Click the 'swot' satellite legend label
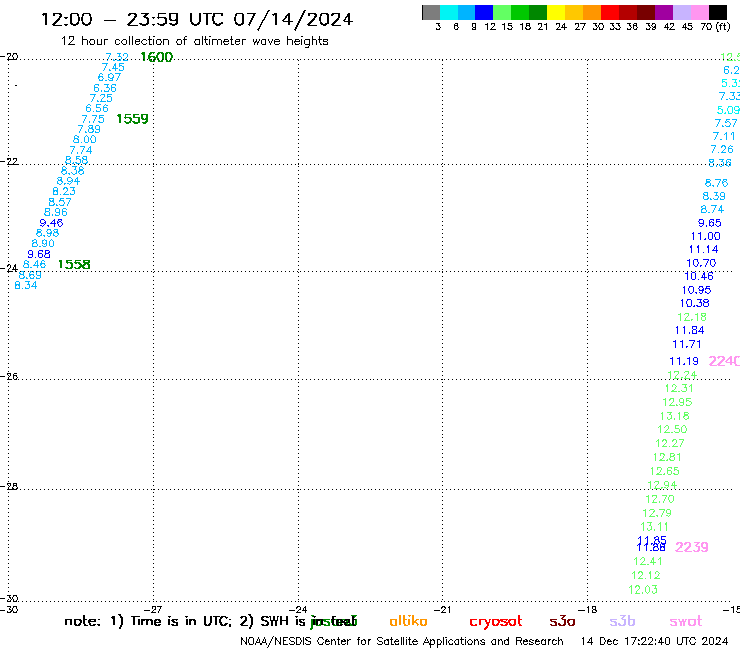The width and height of the screenshot is (740, 650). (x=686, y=621)
